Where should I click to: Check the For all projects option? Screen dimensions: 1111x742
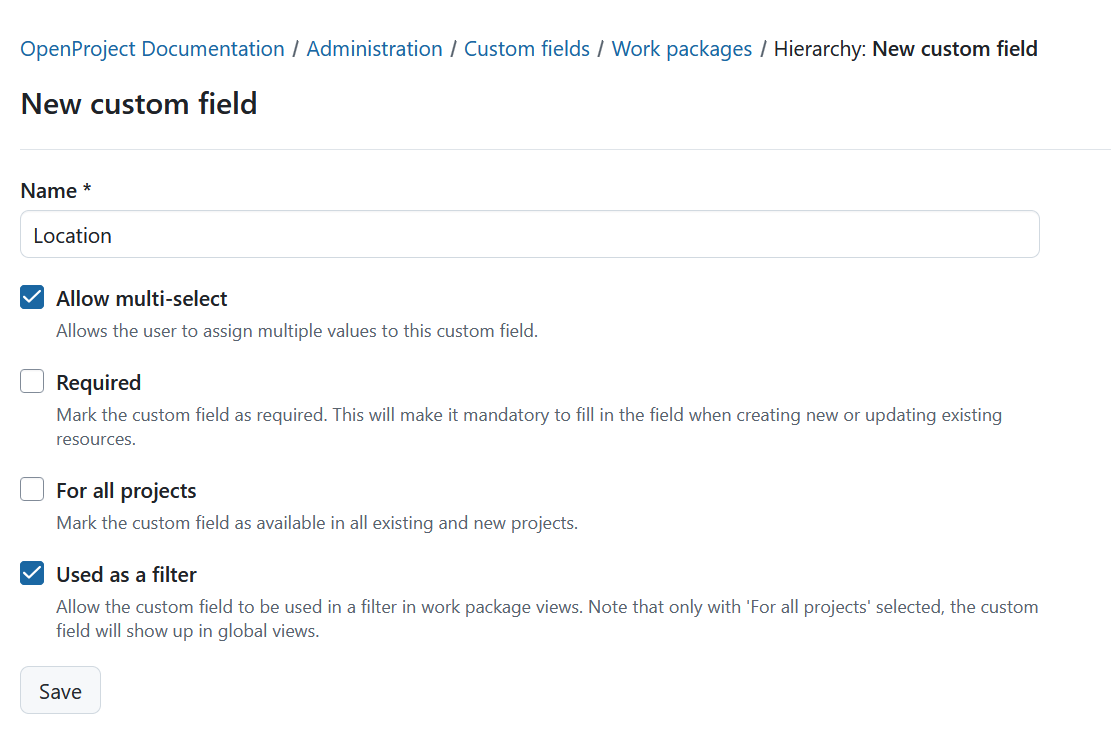coord(31,488)
